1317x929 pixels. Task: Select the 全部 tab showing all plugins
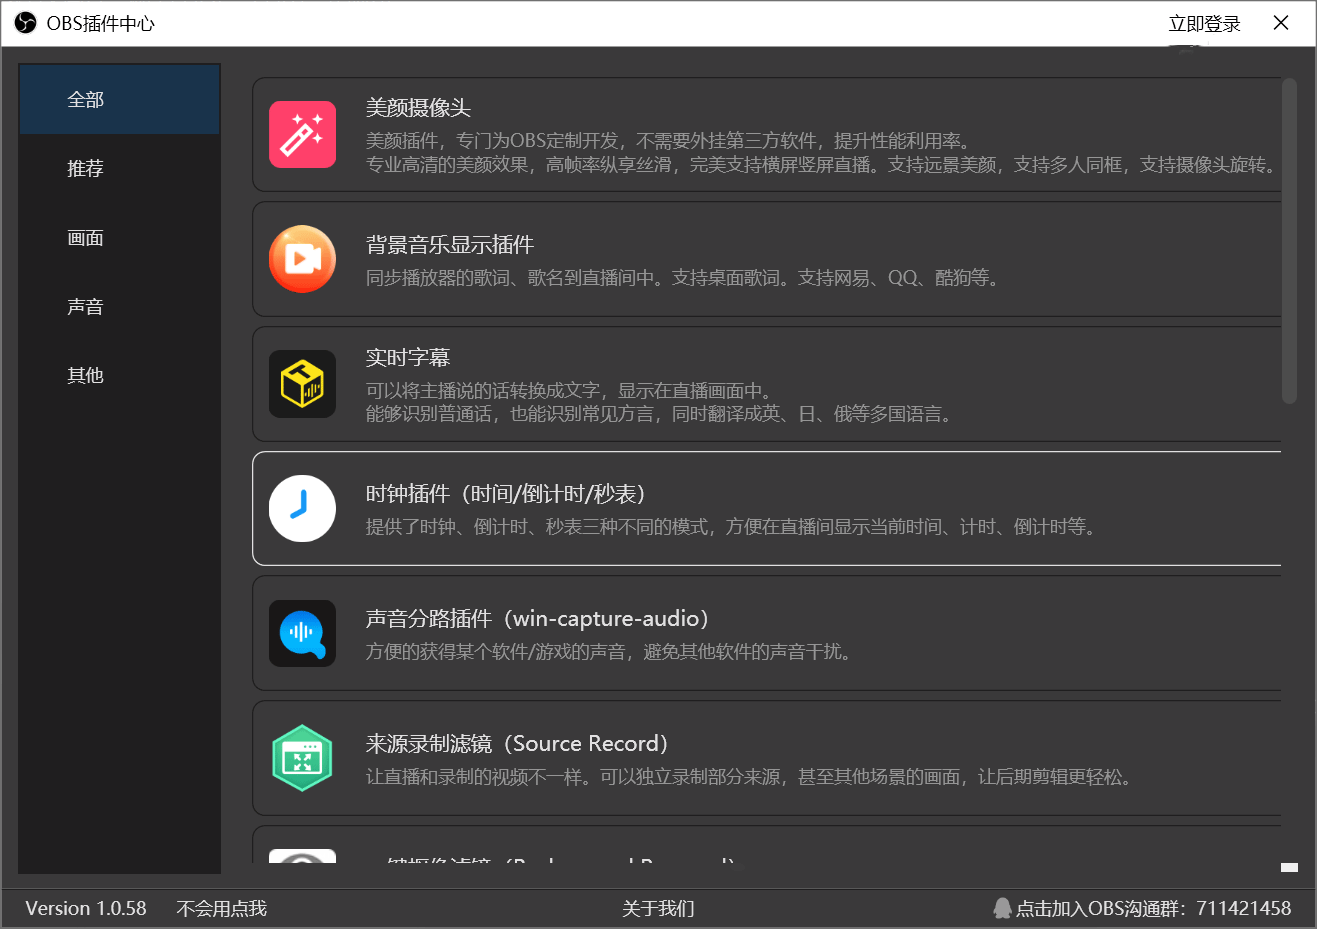pyautogui.click(x=85, y=99)
